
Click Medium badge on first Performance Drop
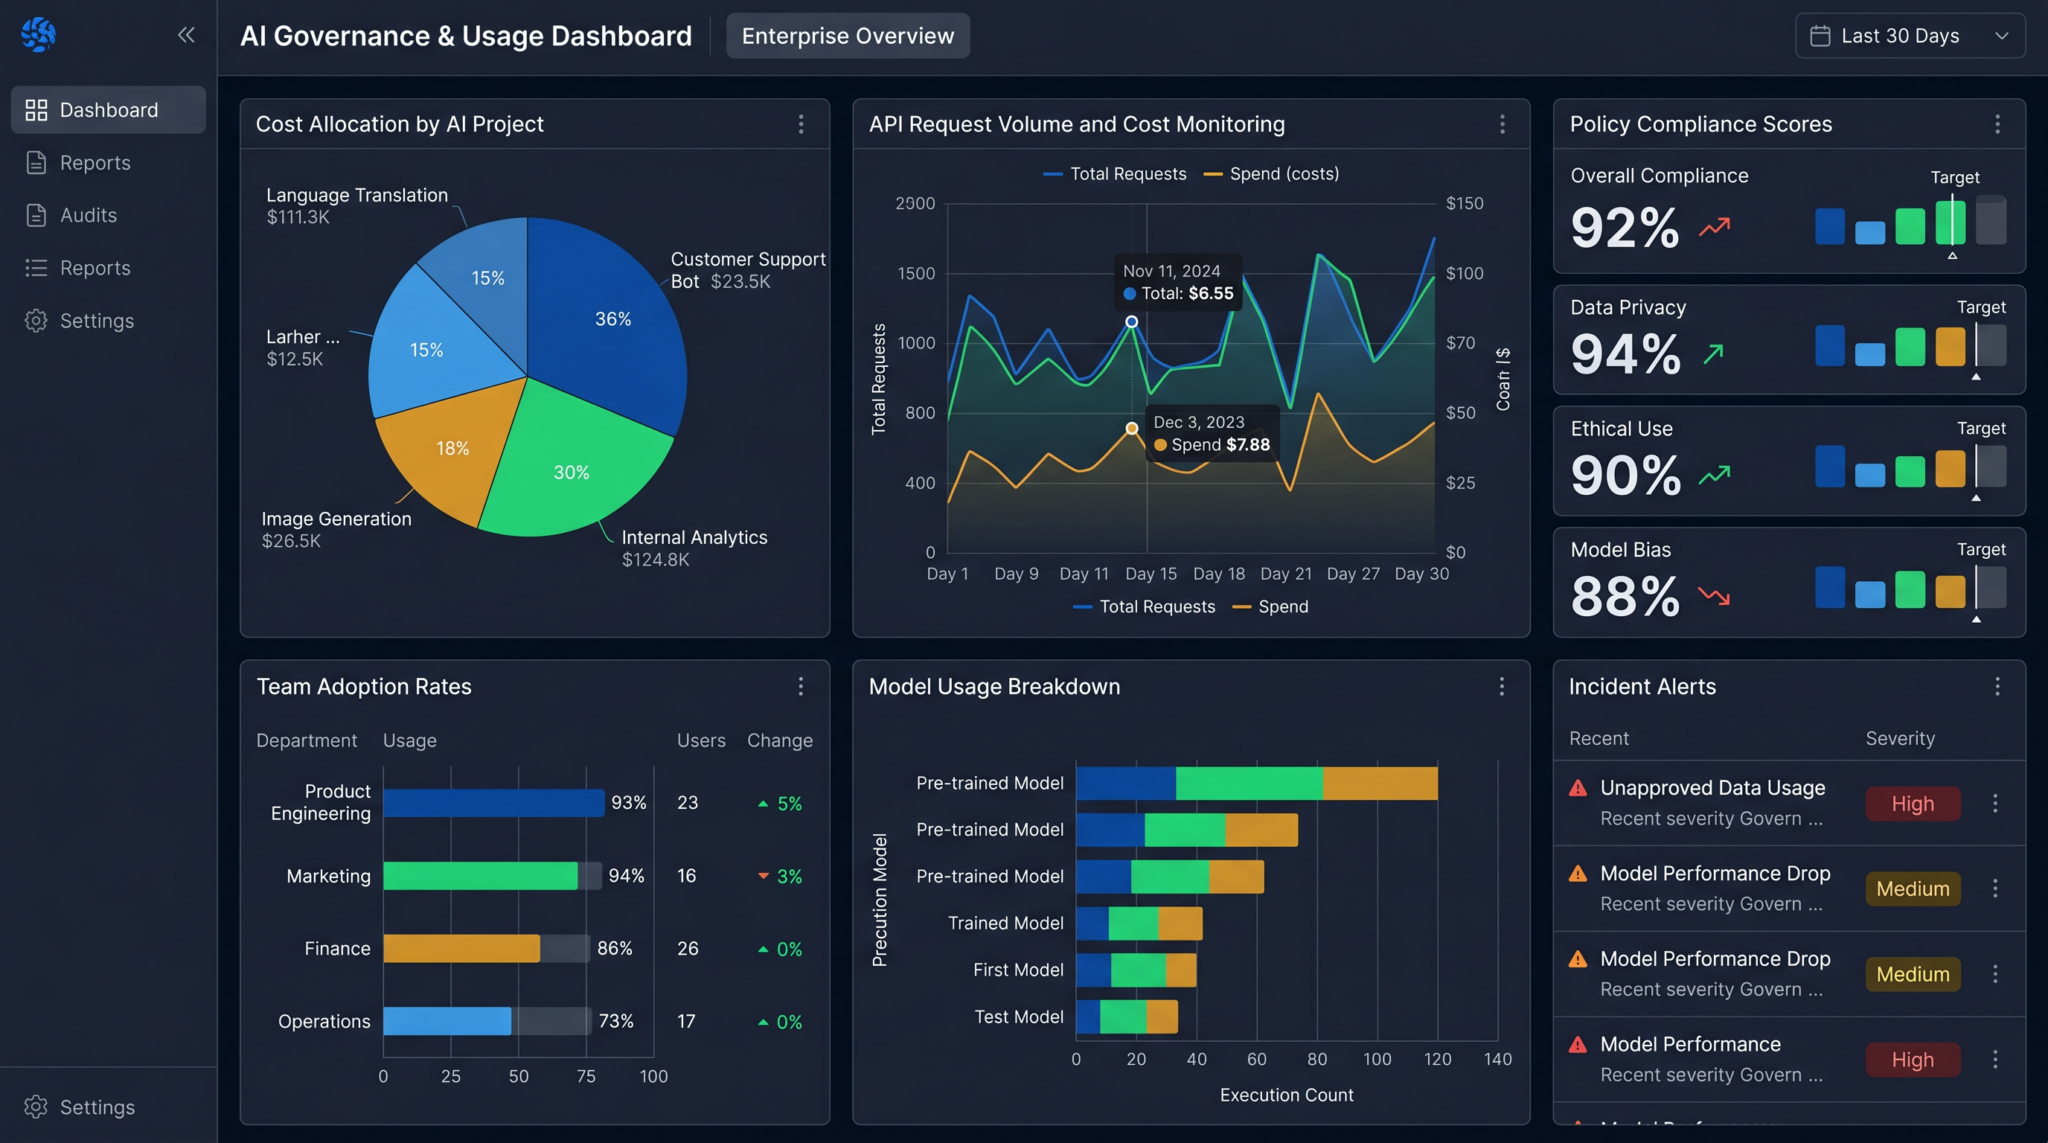point(1912,889)
